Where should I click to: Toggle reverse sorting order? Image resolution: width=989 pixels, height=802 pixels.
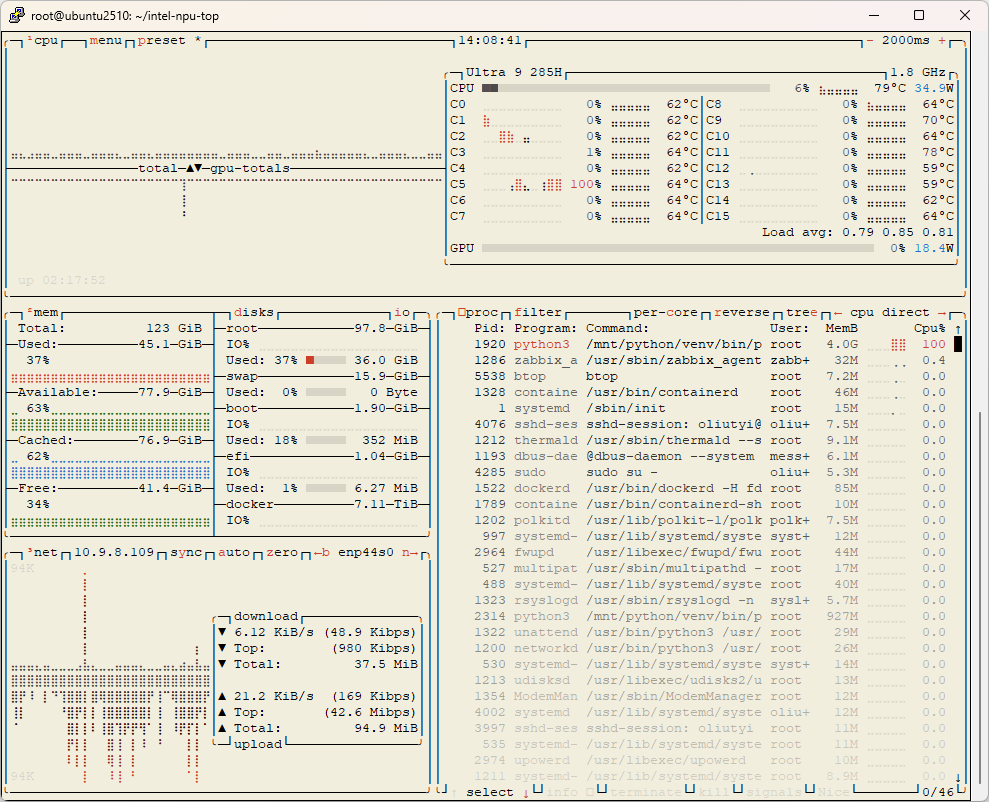click(x=741, y=313)
